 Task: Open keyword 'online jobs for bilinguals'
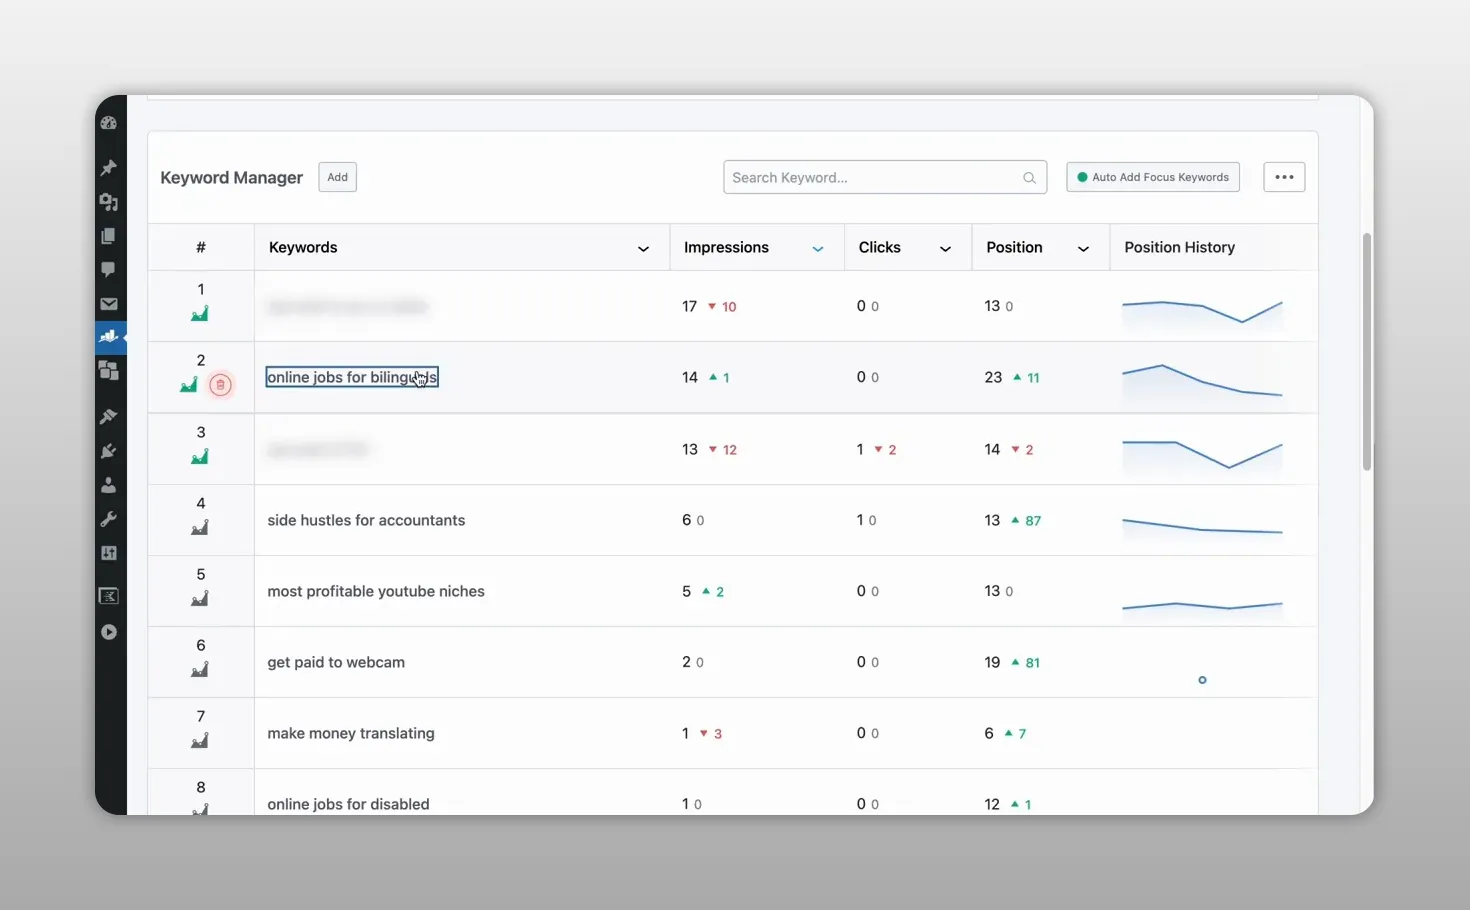pos(352,377)
